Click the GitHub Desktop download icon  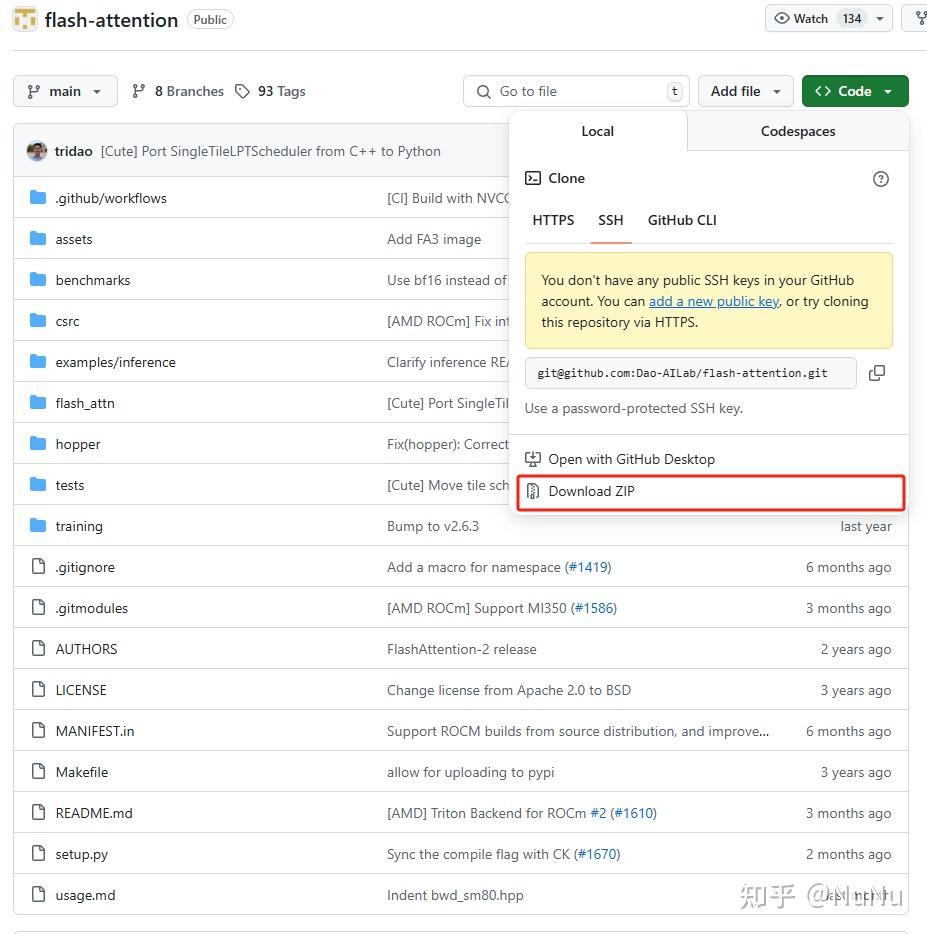533,459
